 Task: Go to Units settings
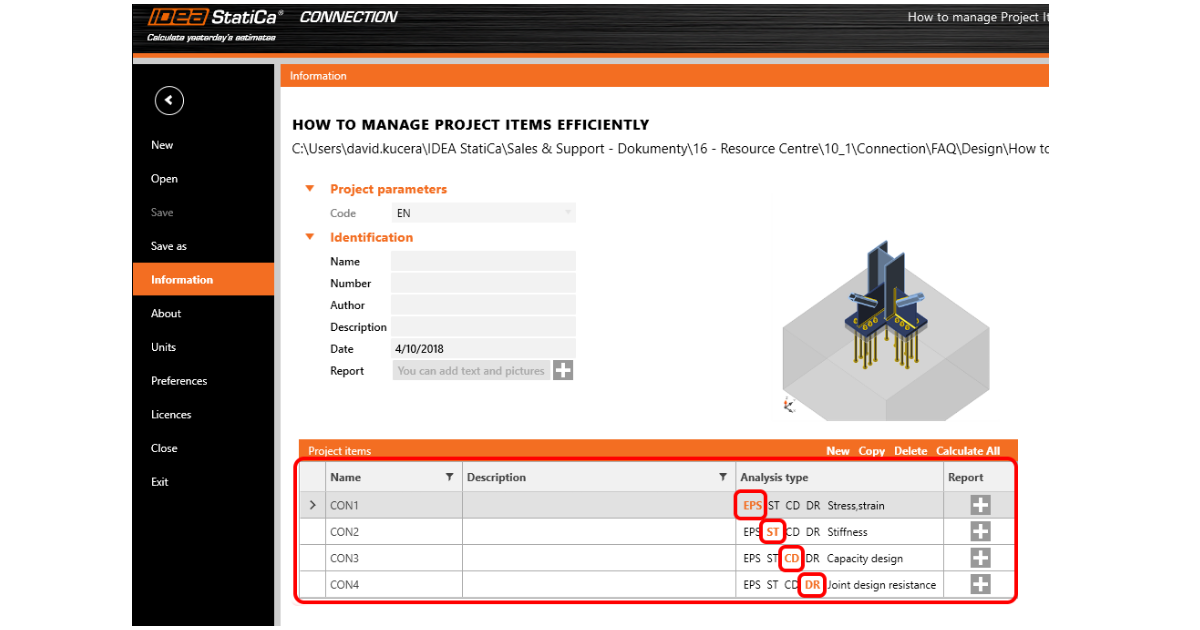163,347
